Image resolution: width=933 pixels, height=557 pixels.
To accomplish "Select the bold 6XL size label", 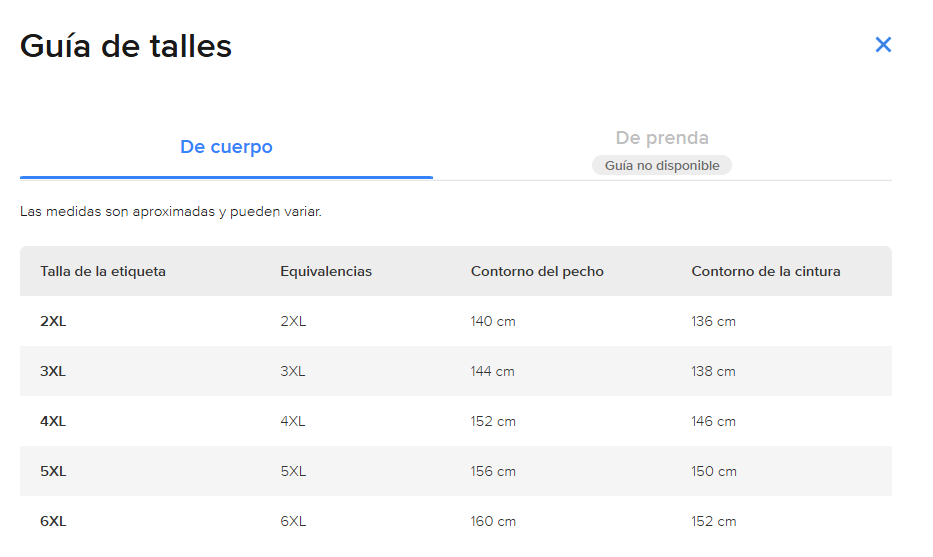I will pos(53,521).
